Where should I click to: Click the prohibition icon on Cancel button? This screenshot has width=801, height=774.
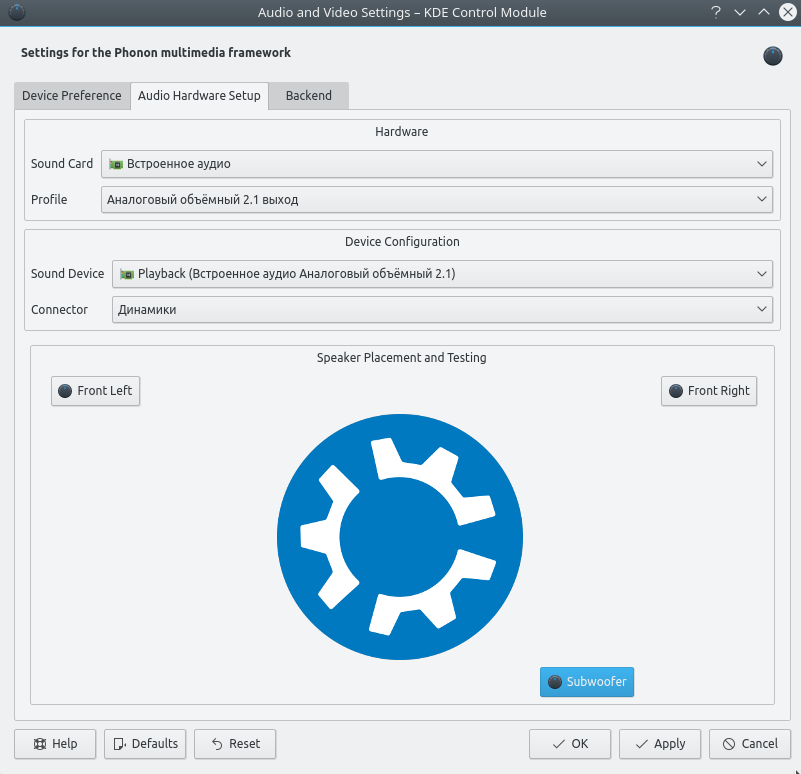(729, 744)
